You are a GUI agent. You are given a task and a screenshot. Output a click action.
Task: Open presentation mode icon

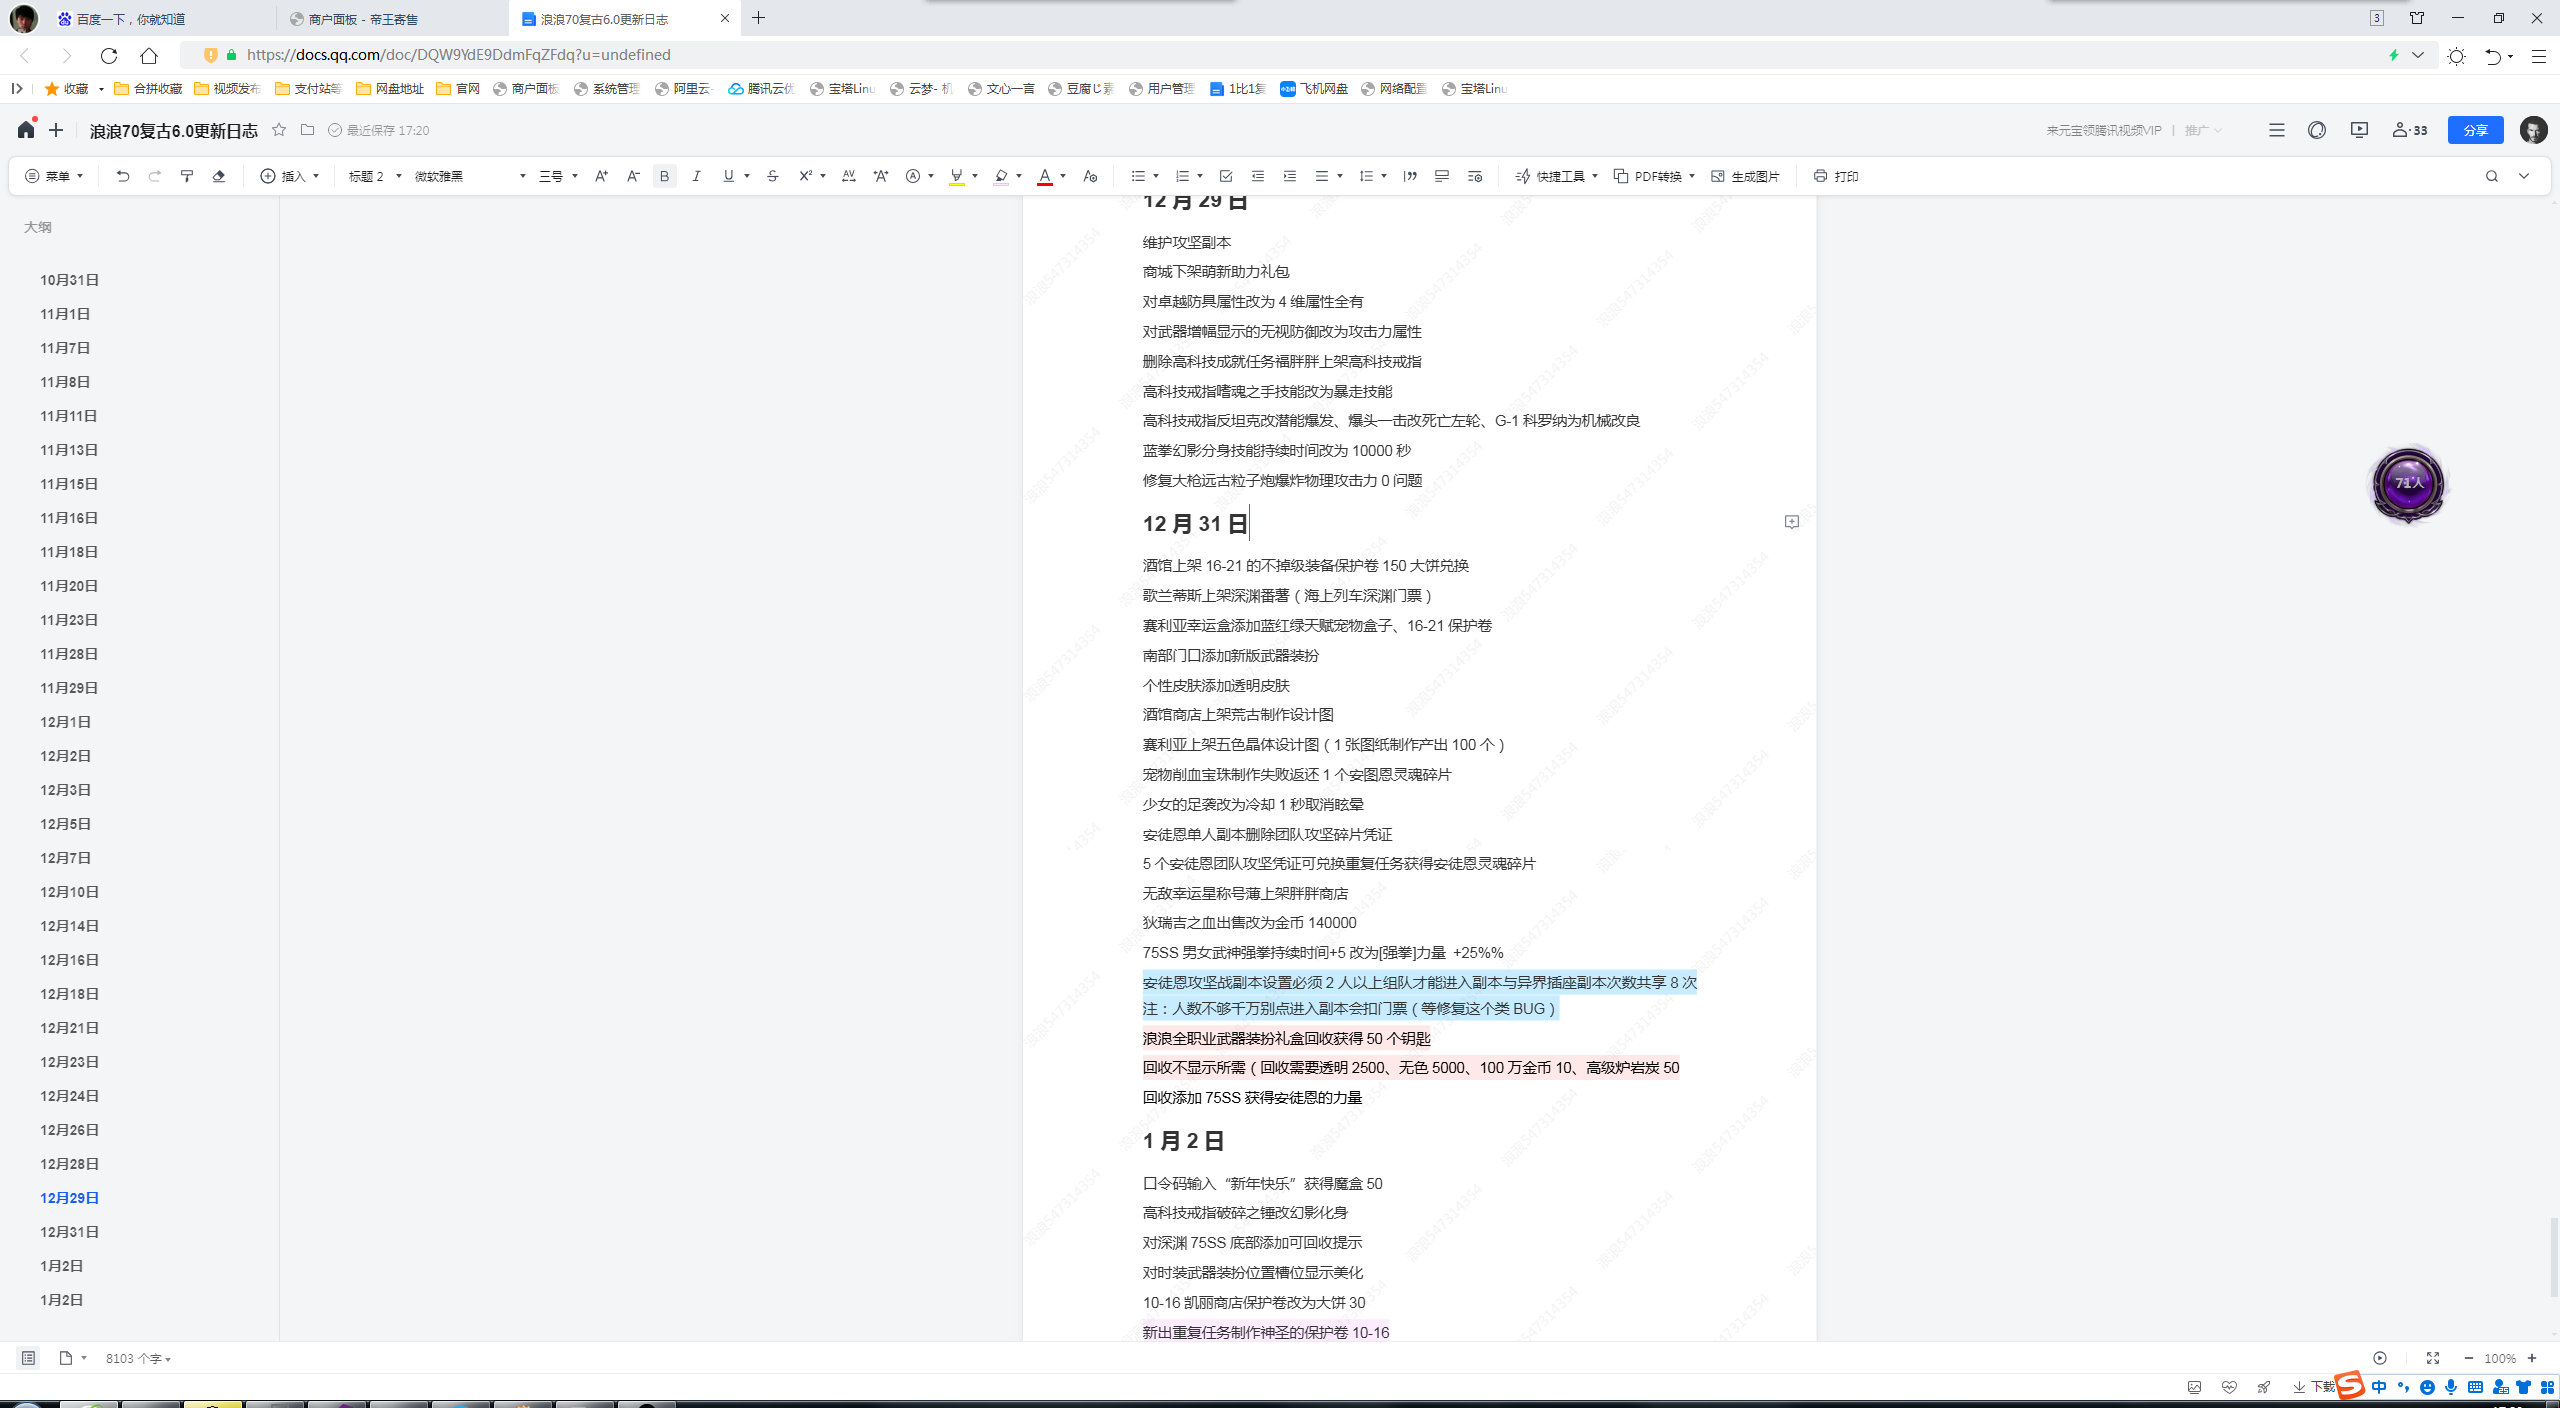2359,130
